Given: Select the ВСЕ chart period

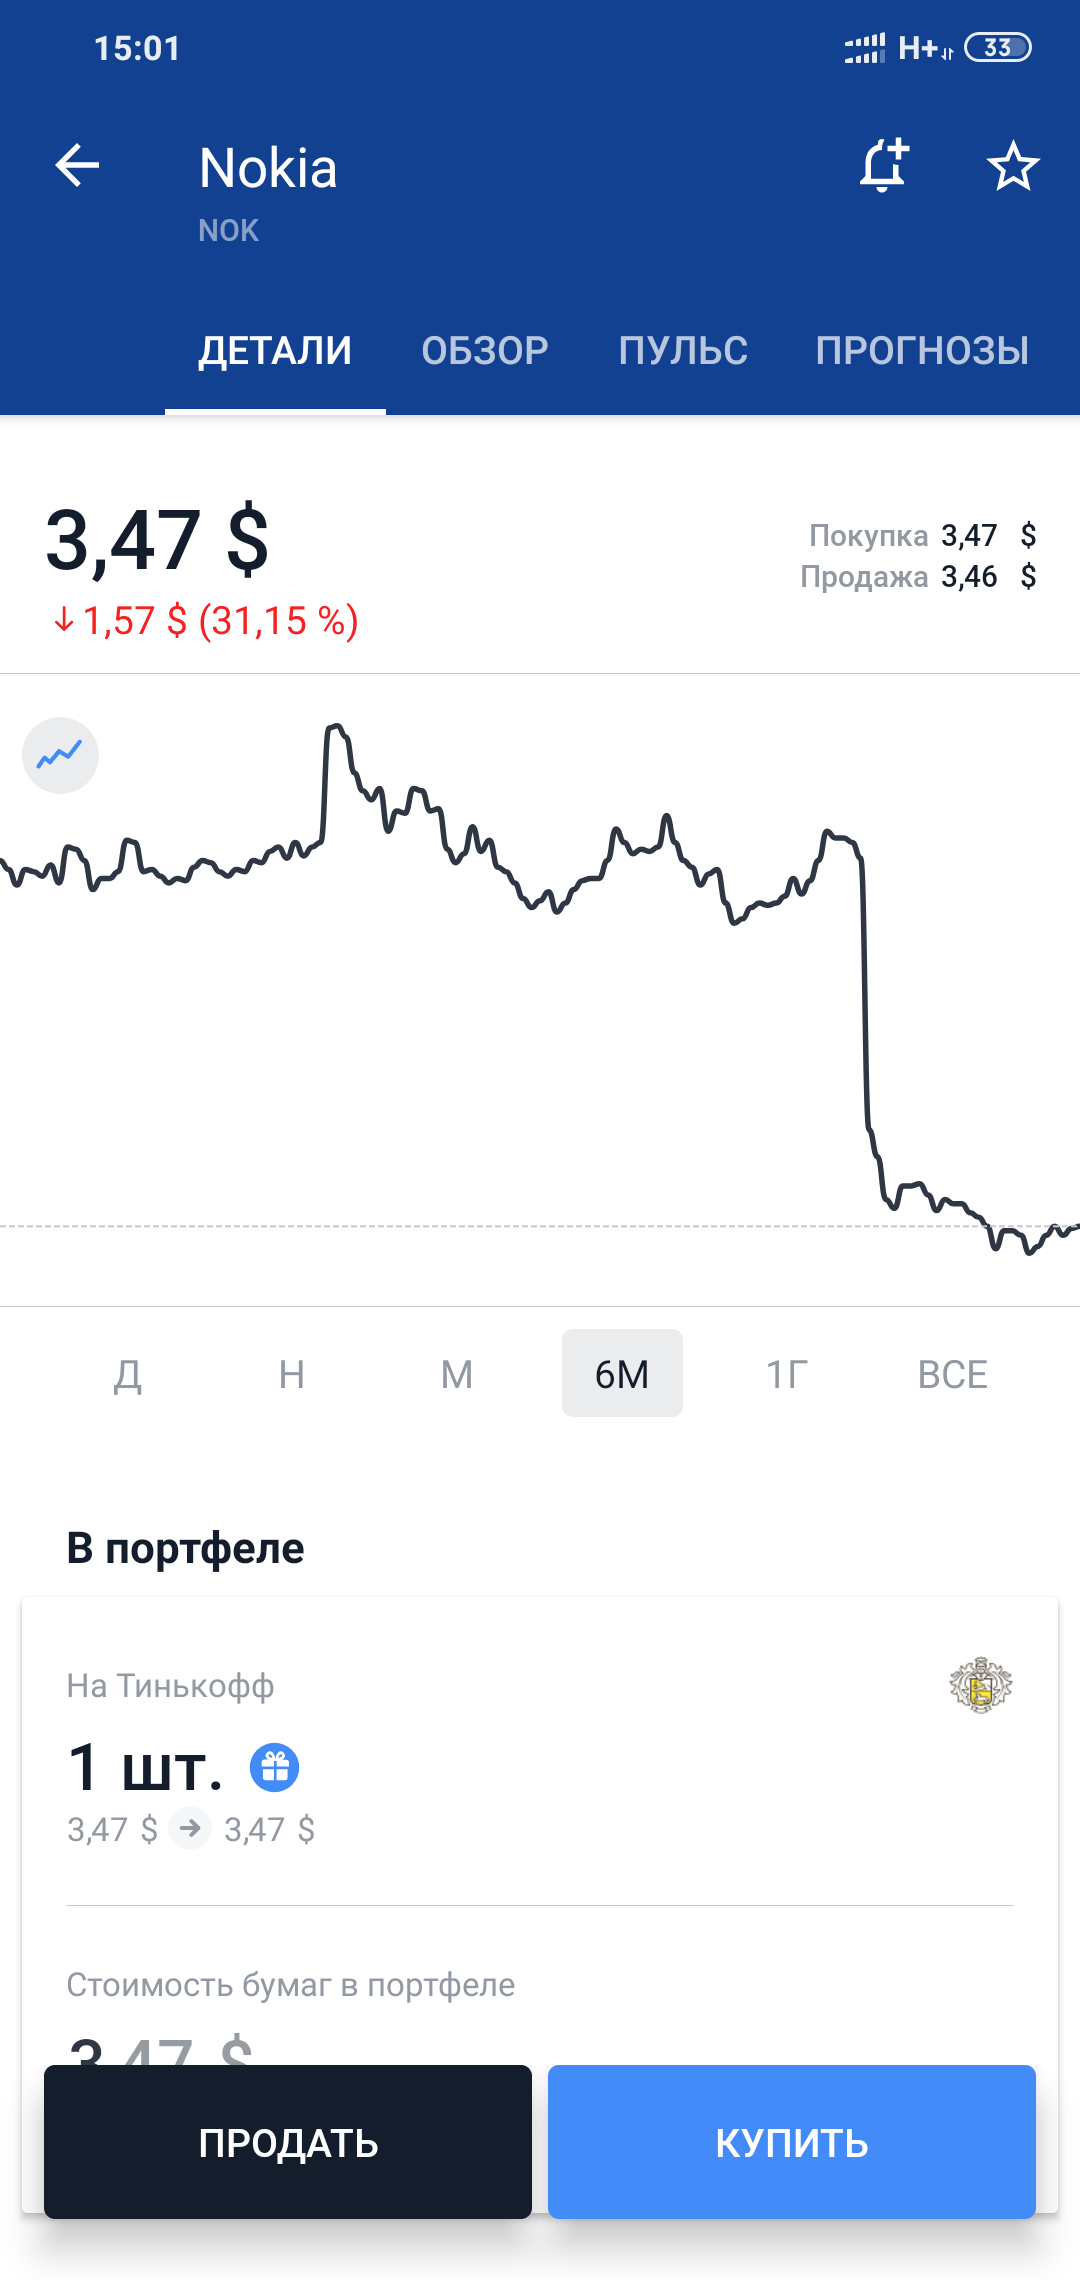Looking at the screenshot, I should (953, 1374).
